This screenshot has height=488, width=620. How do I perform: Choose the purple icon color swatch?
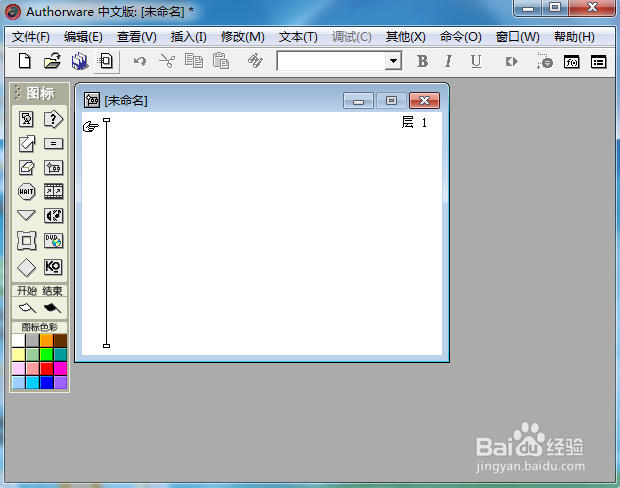(60, 382)
